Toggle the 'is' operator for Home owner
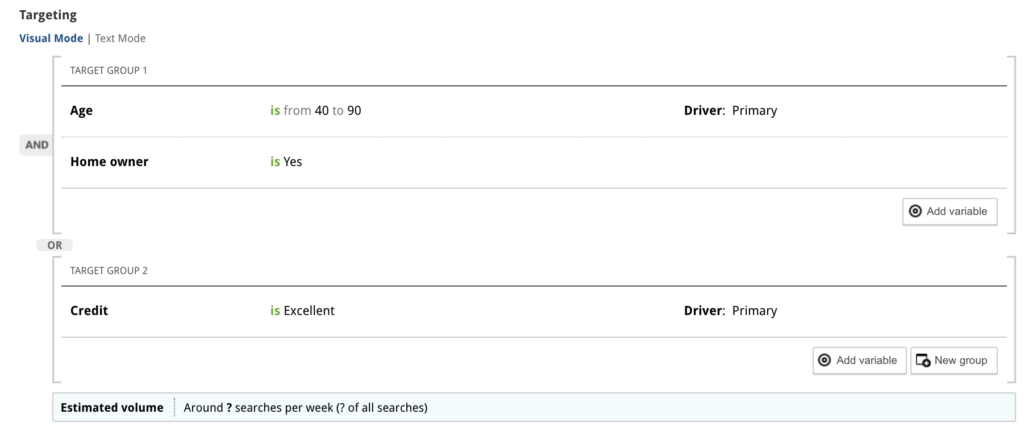This screenshot has width=1024, height=439. pos(275,162)
